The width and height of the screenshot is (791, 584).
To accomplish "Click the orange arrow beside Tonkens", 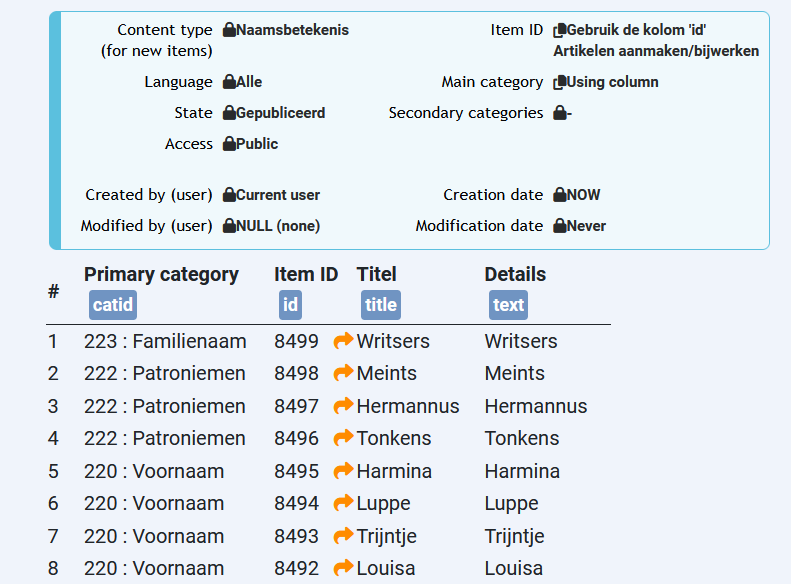I will pos(343,438).
